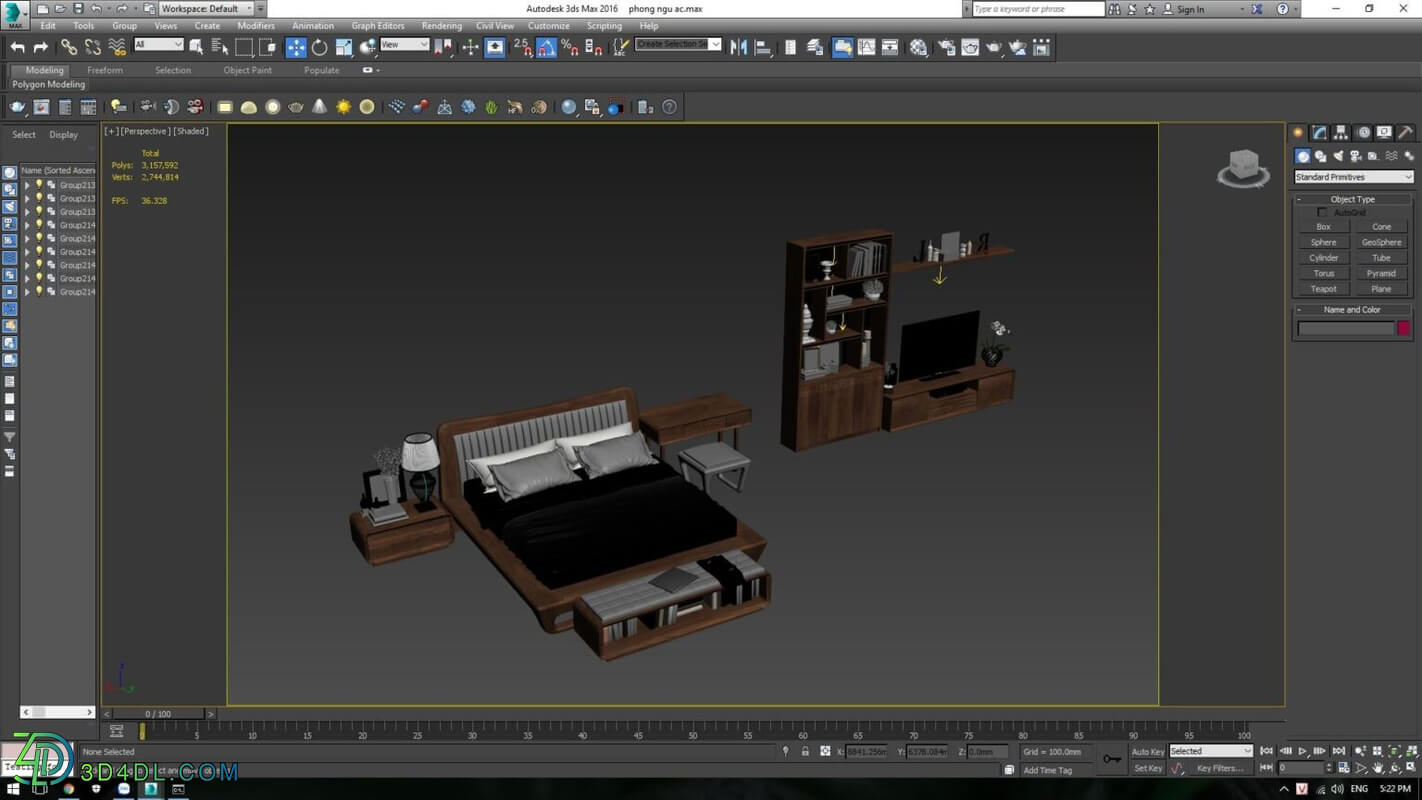Open the [Perspective] viewport label menu
The image size is (1422, 800).
pyautogui.click(x=145, y=131)
